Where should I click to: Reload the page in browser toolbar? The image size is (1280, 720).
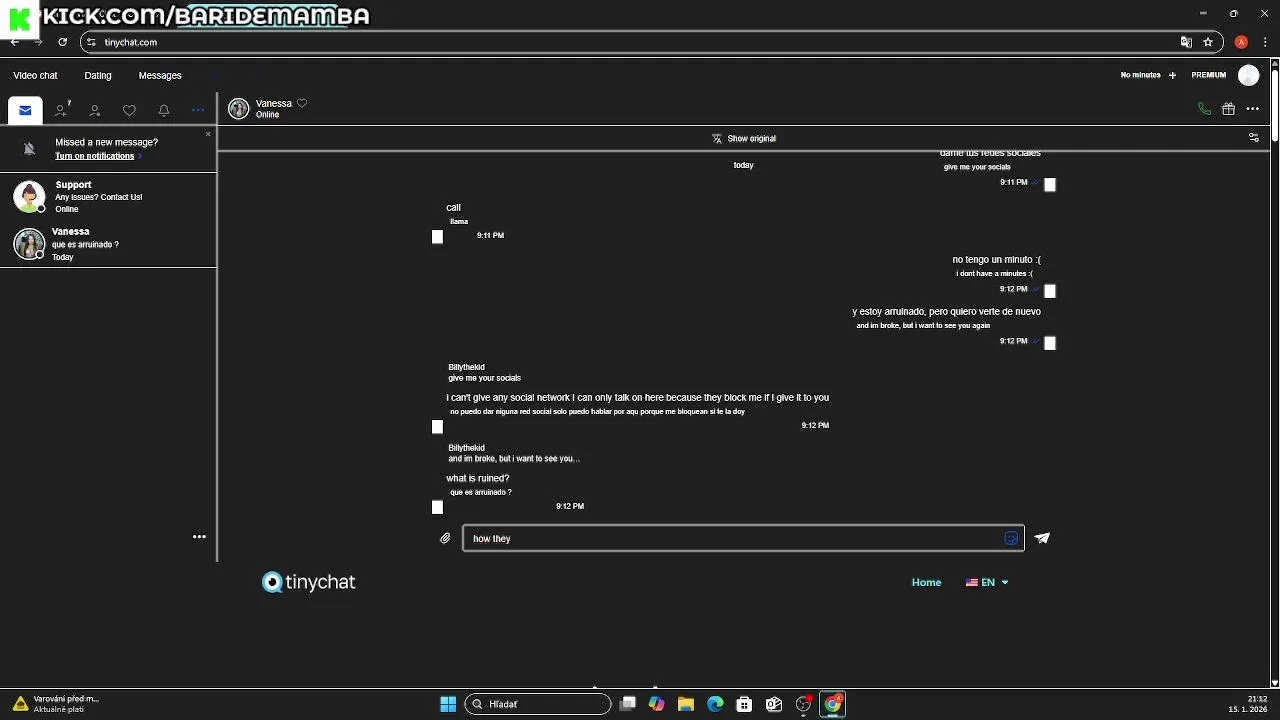coord(62,42)
